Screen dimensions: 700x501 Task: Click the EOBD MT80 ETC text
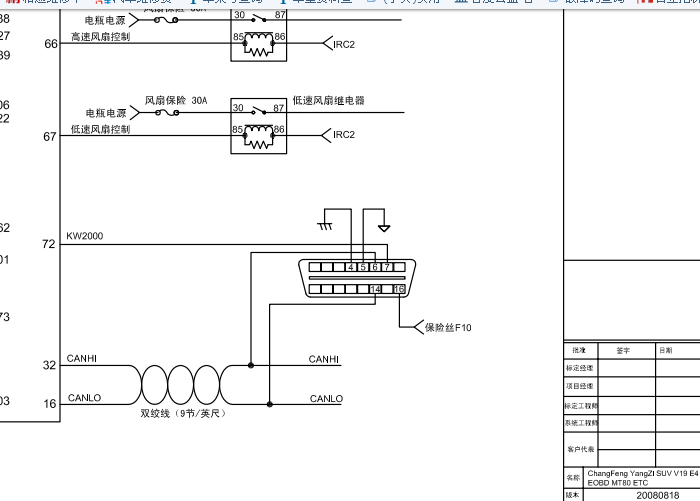click(x=617, y=483)
